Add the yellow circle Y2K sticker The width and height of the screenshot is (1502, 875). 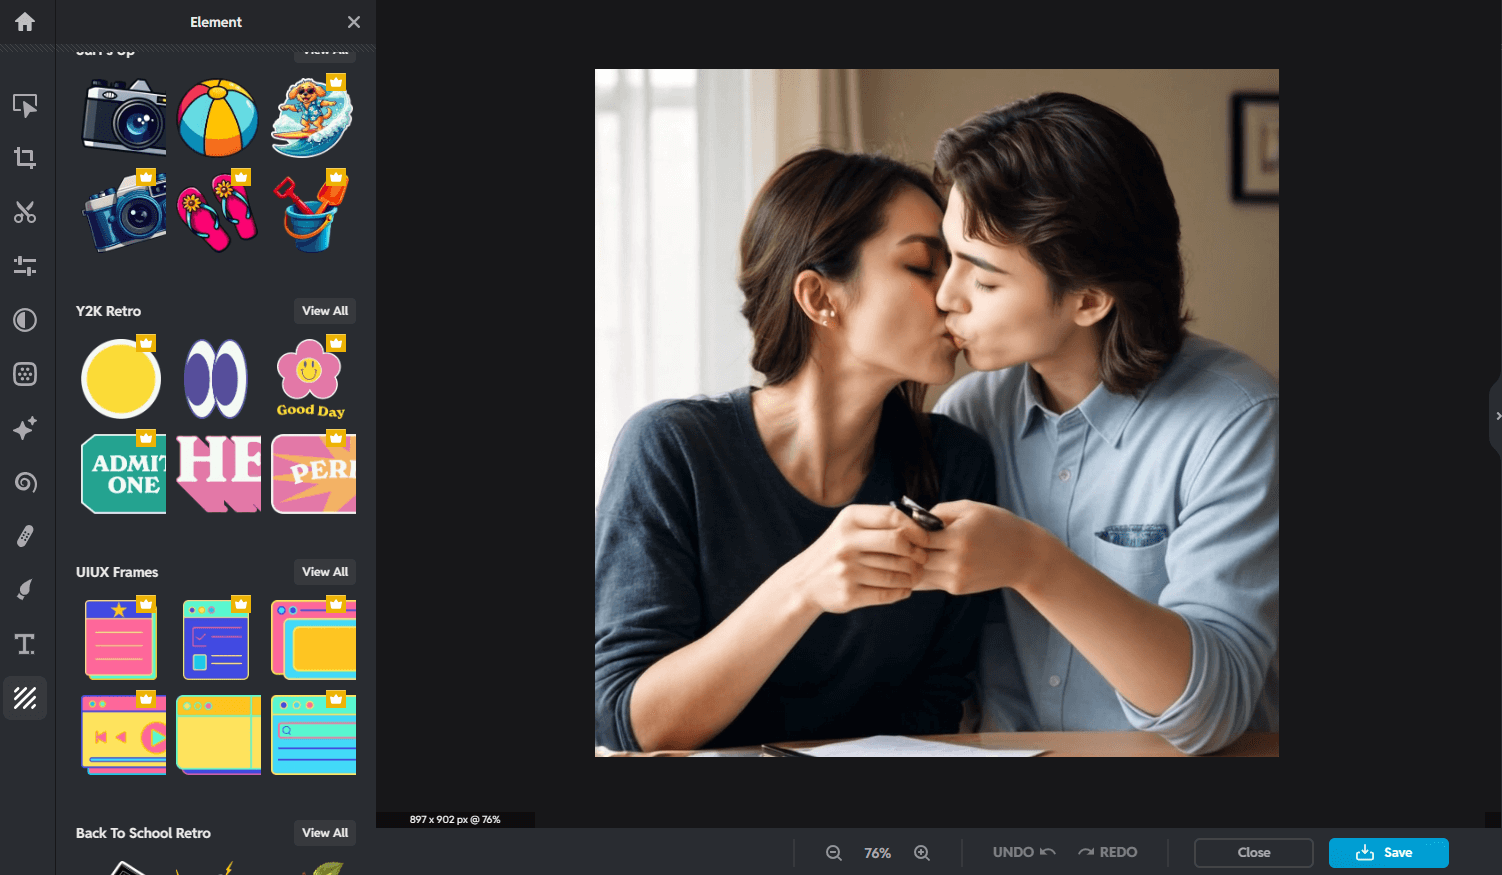click(121, 378)
